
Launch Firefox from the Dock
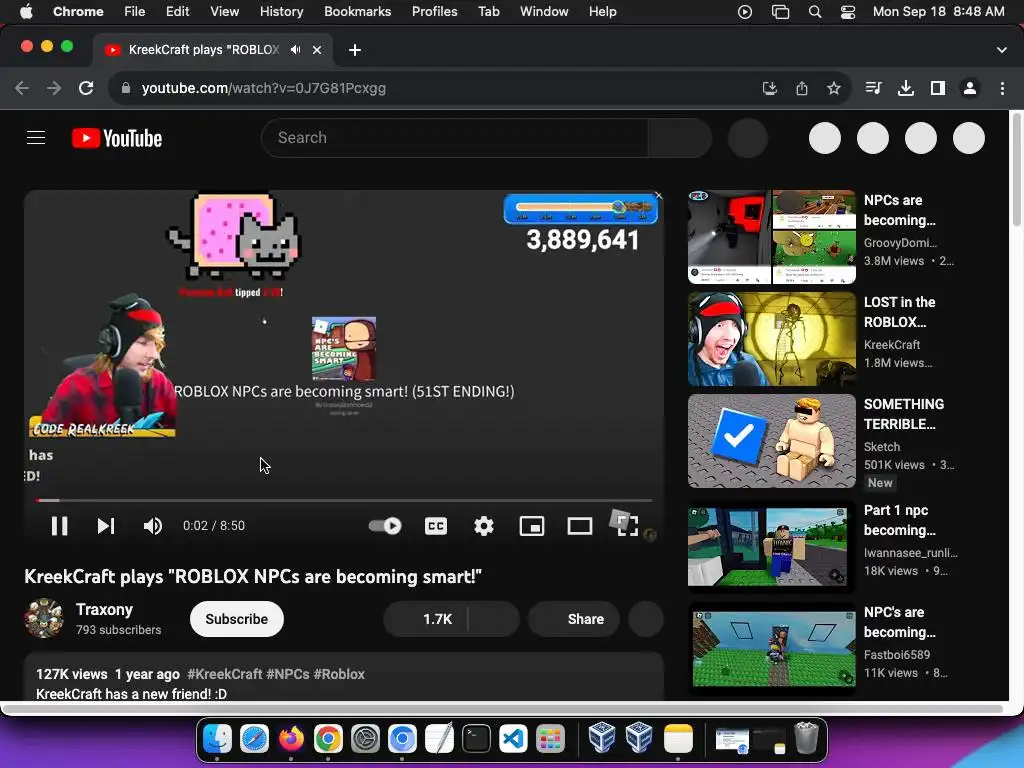pos(291,739)
